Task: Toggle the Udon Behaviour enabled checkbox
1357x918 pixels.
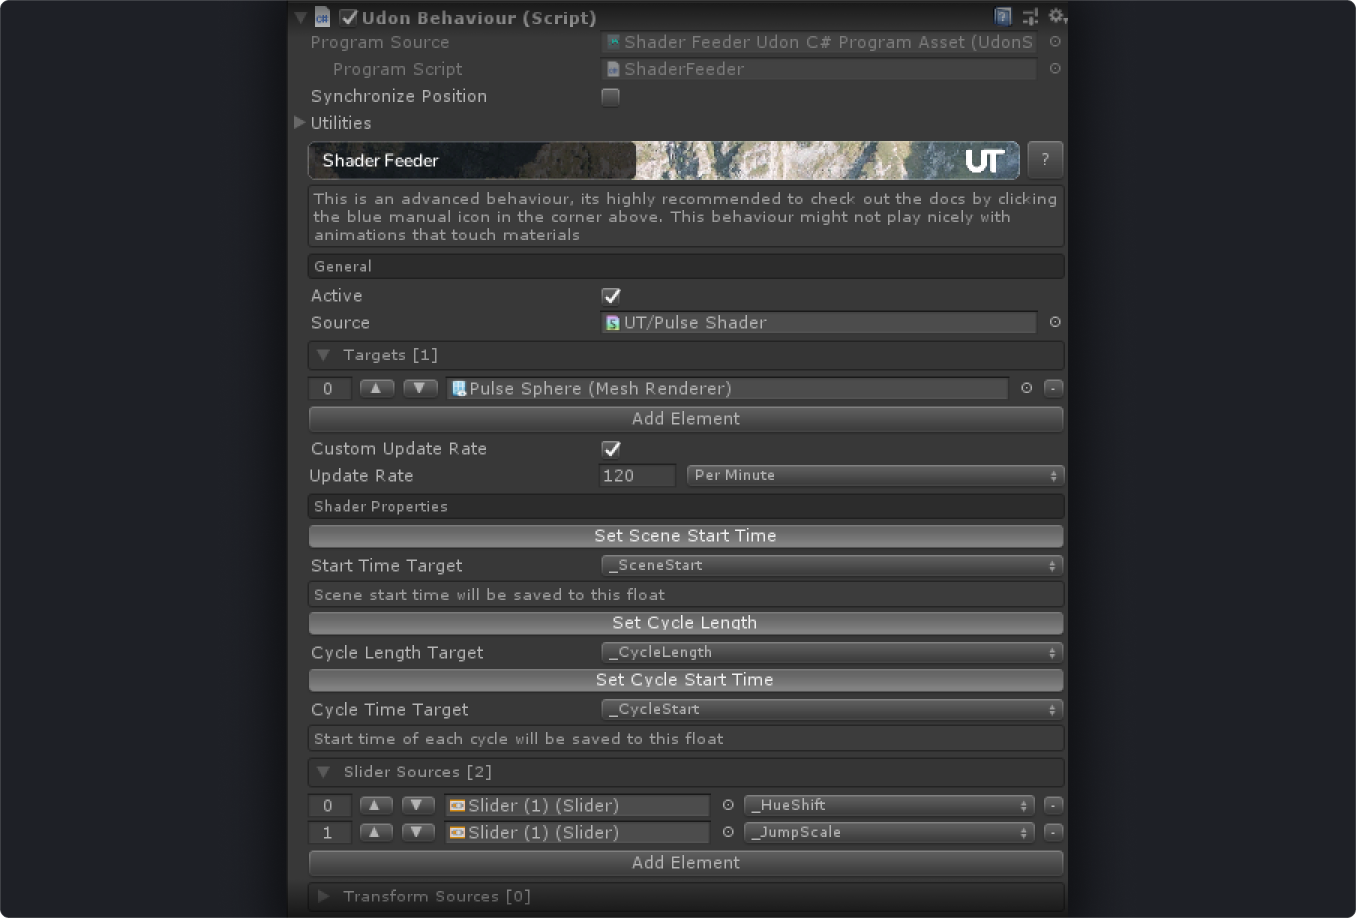Action: click(349, 17)
